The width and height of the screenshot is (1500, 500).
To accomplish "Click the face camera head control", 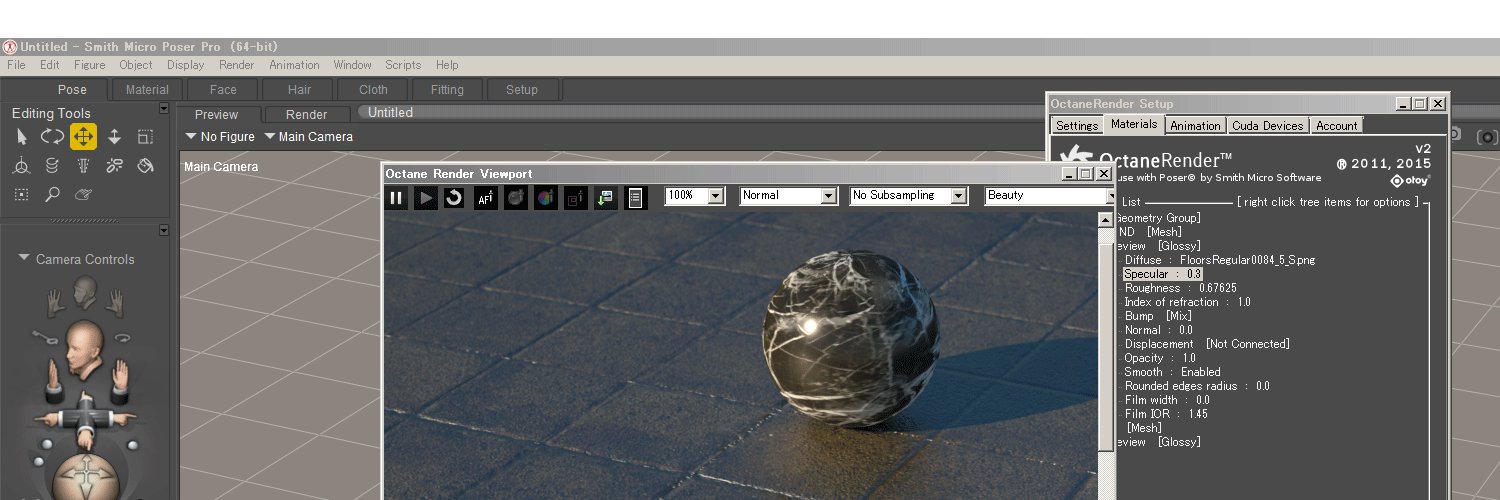I will [85, 293].
